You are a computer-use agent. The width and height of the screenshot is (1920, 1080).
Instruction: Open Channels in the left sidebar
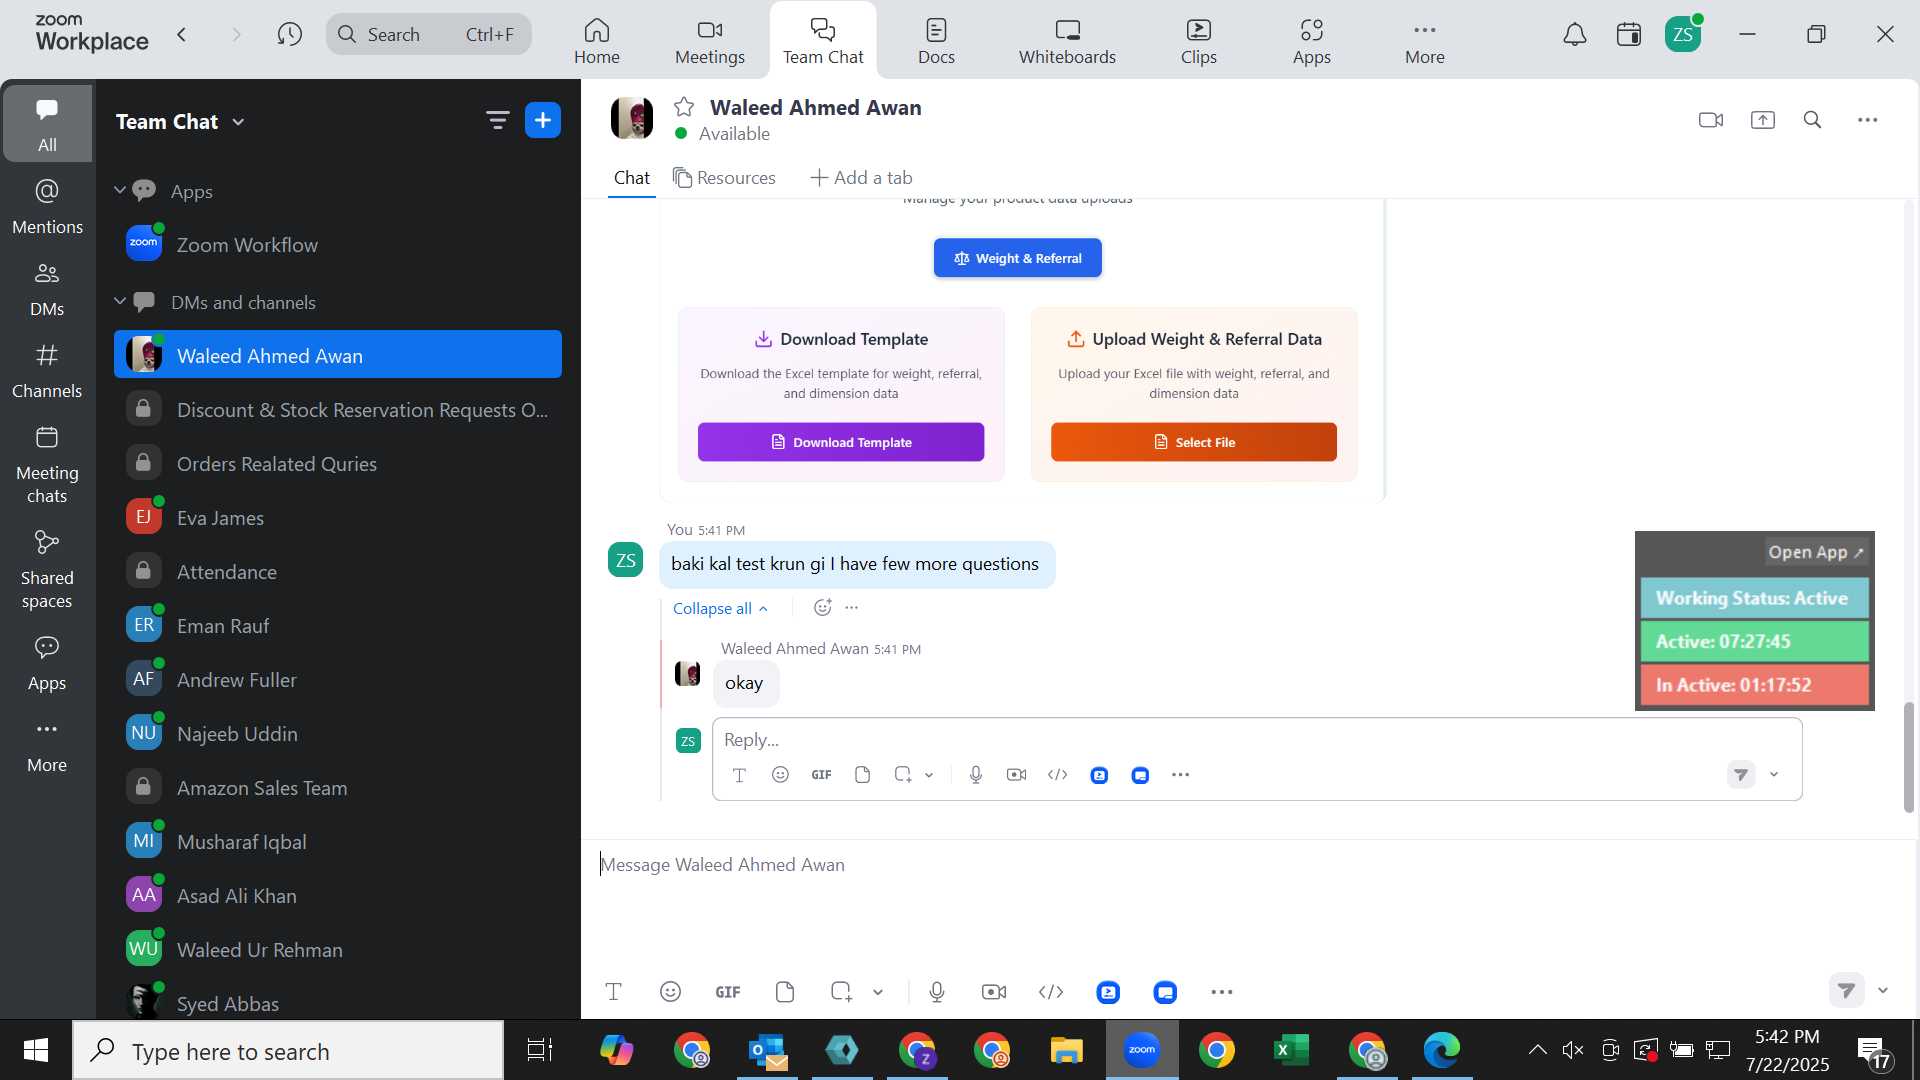pyautogui.click(x=47, y=371)
